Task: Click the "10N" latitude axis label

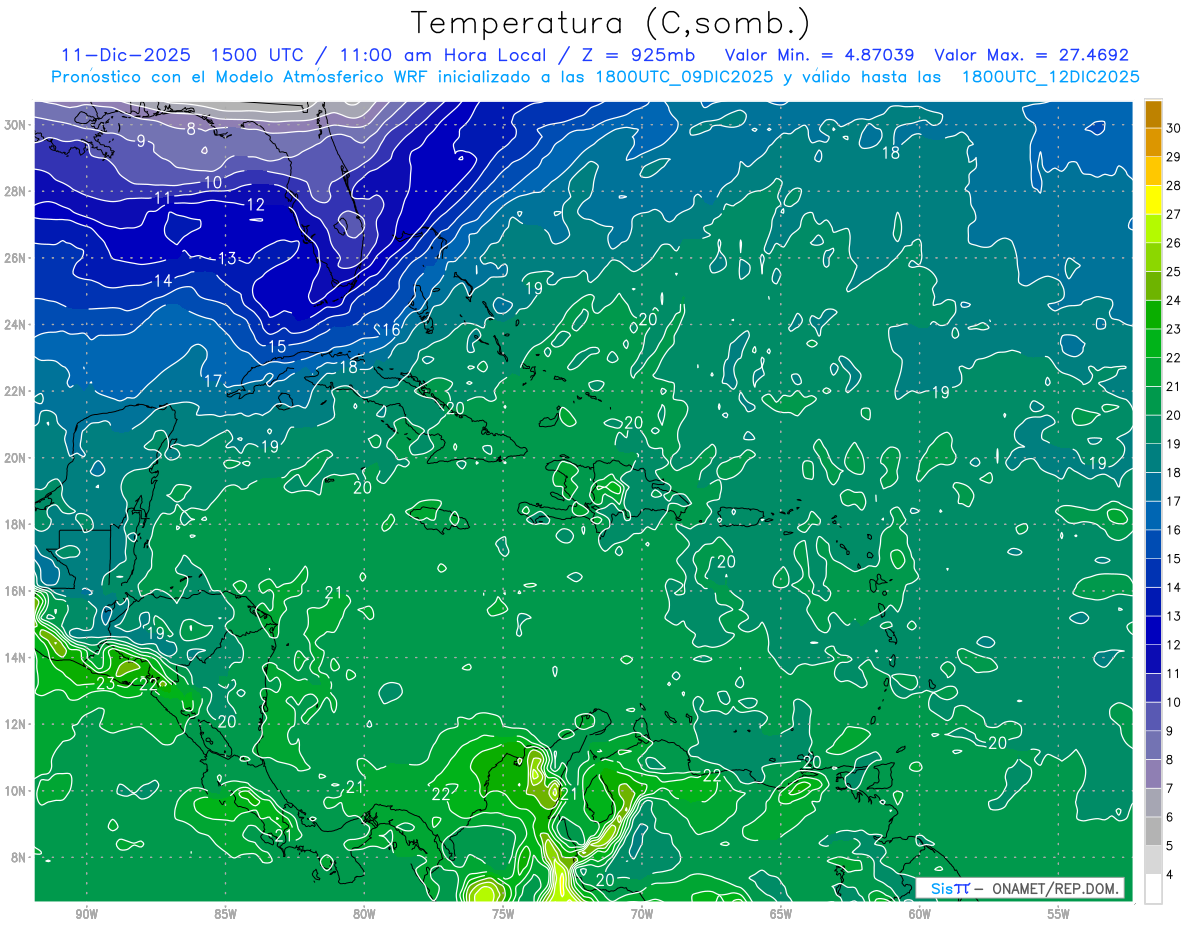Action: (17, 791)
